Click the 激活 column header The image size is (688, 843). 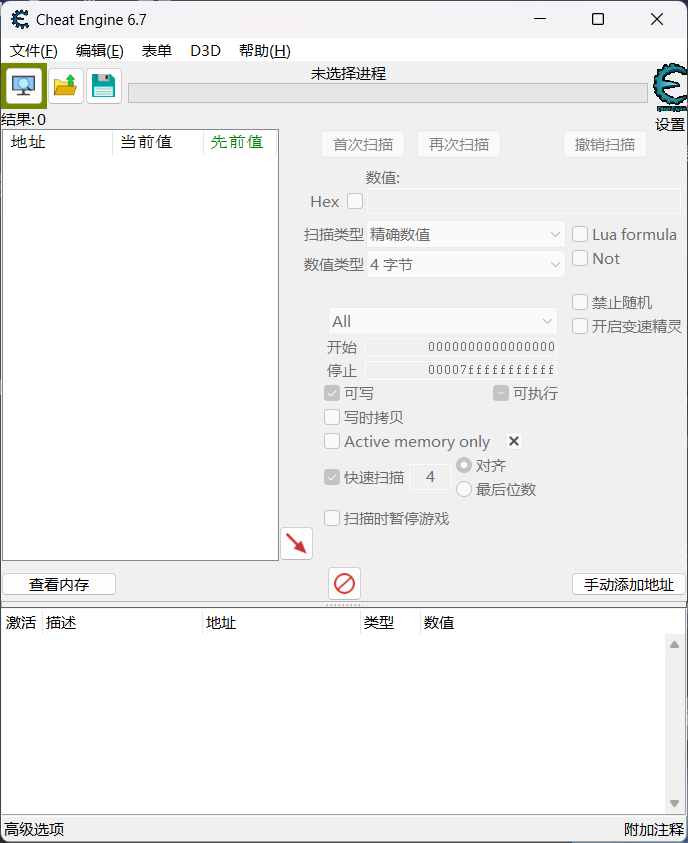pos(21,623)
